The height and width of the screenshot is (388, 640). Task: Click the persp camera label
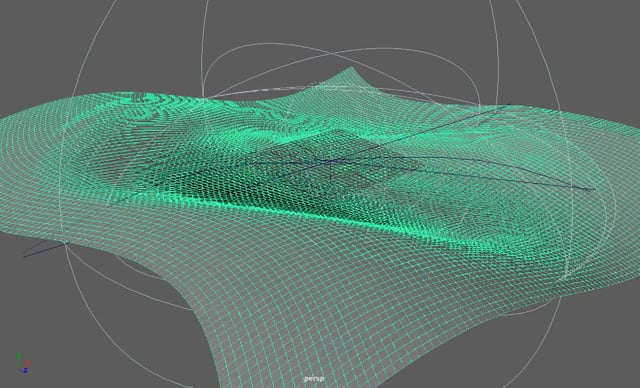[314, 379]
